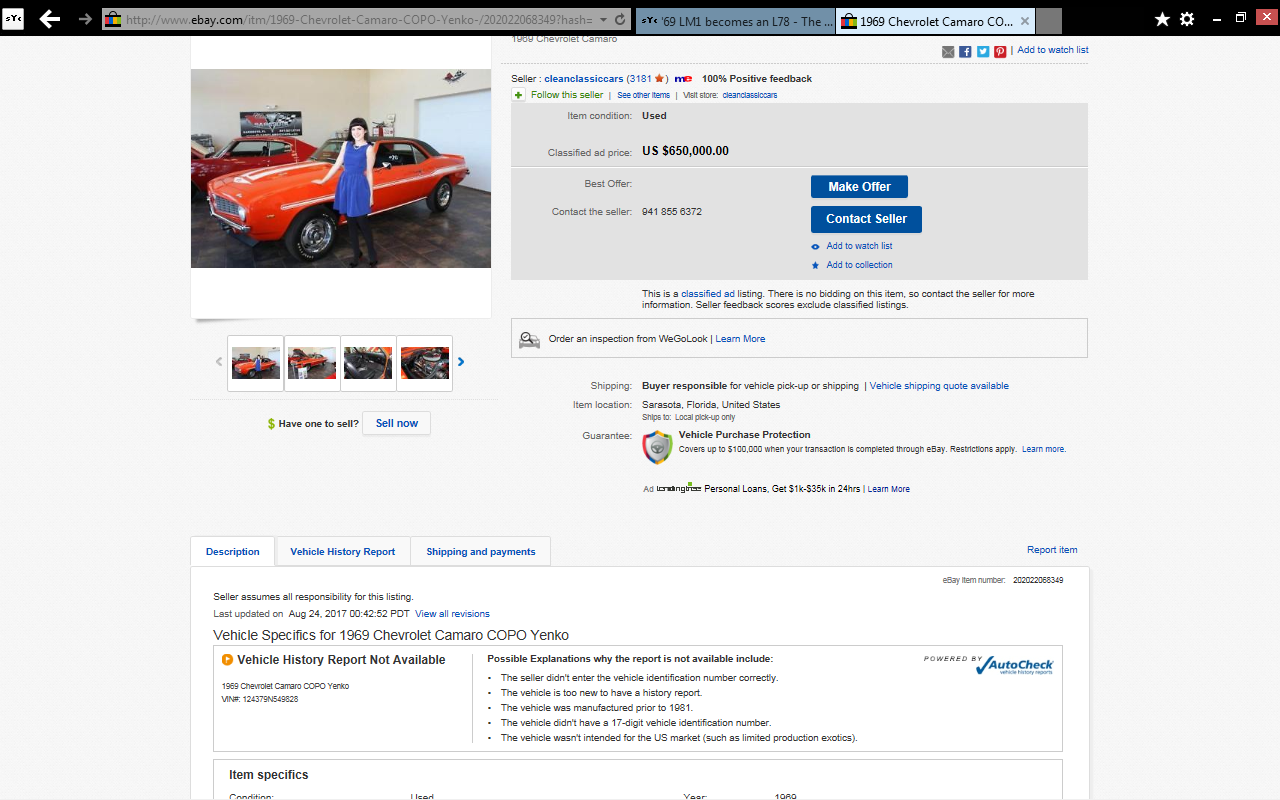Click the browser forward arrow
The image size is (1280, 800).
point(84,19)
